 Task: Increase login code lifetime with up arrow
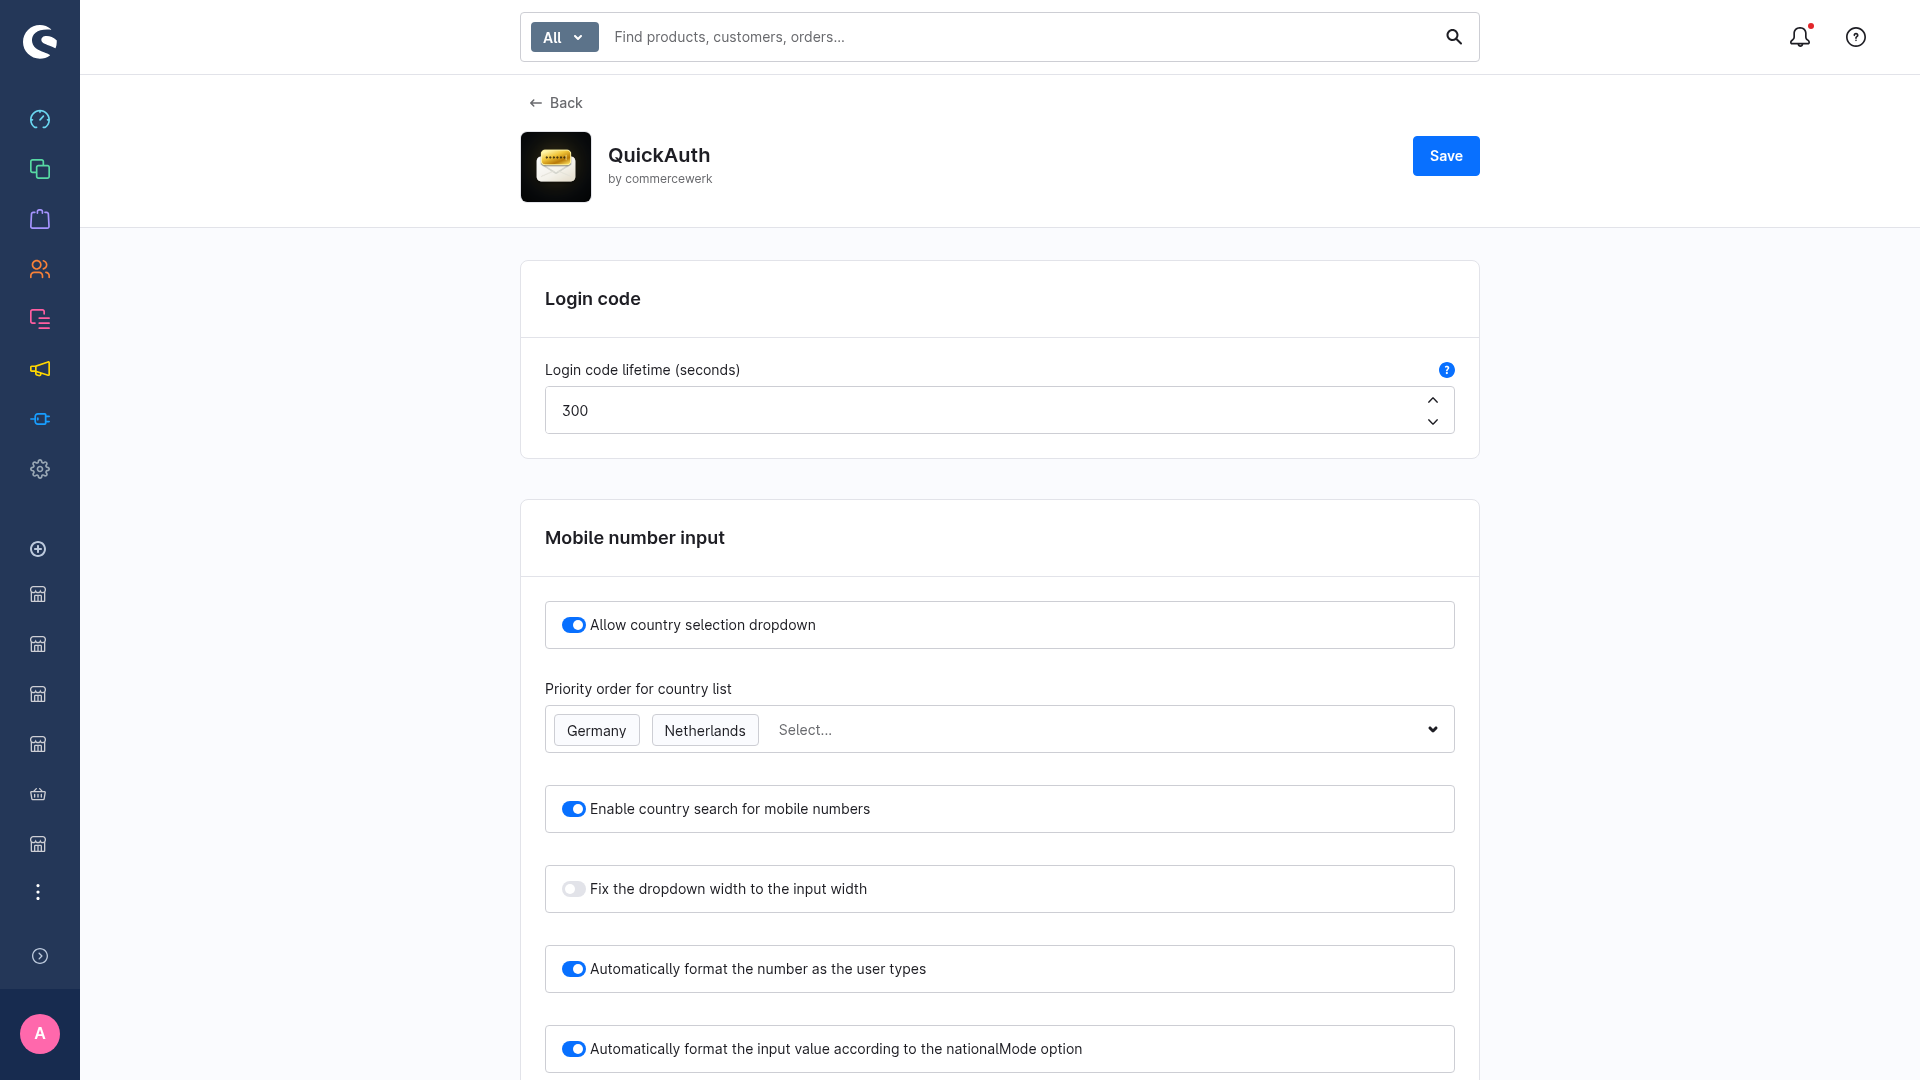[1433, 400]
